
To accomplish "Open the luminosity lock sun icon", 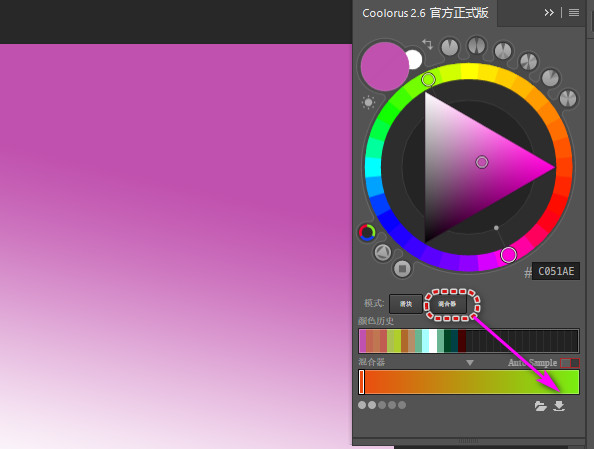I will click(368, 102).
